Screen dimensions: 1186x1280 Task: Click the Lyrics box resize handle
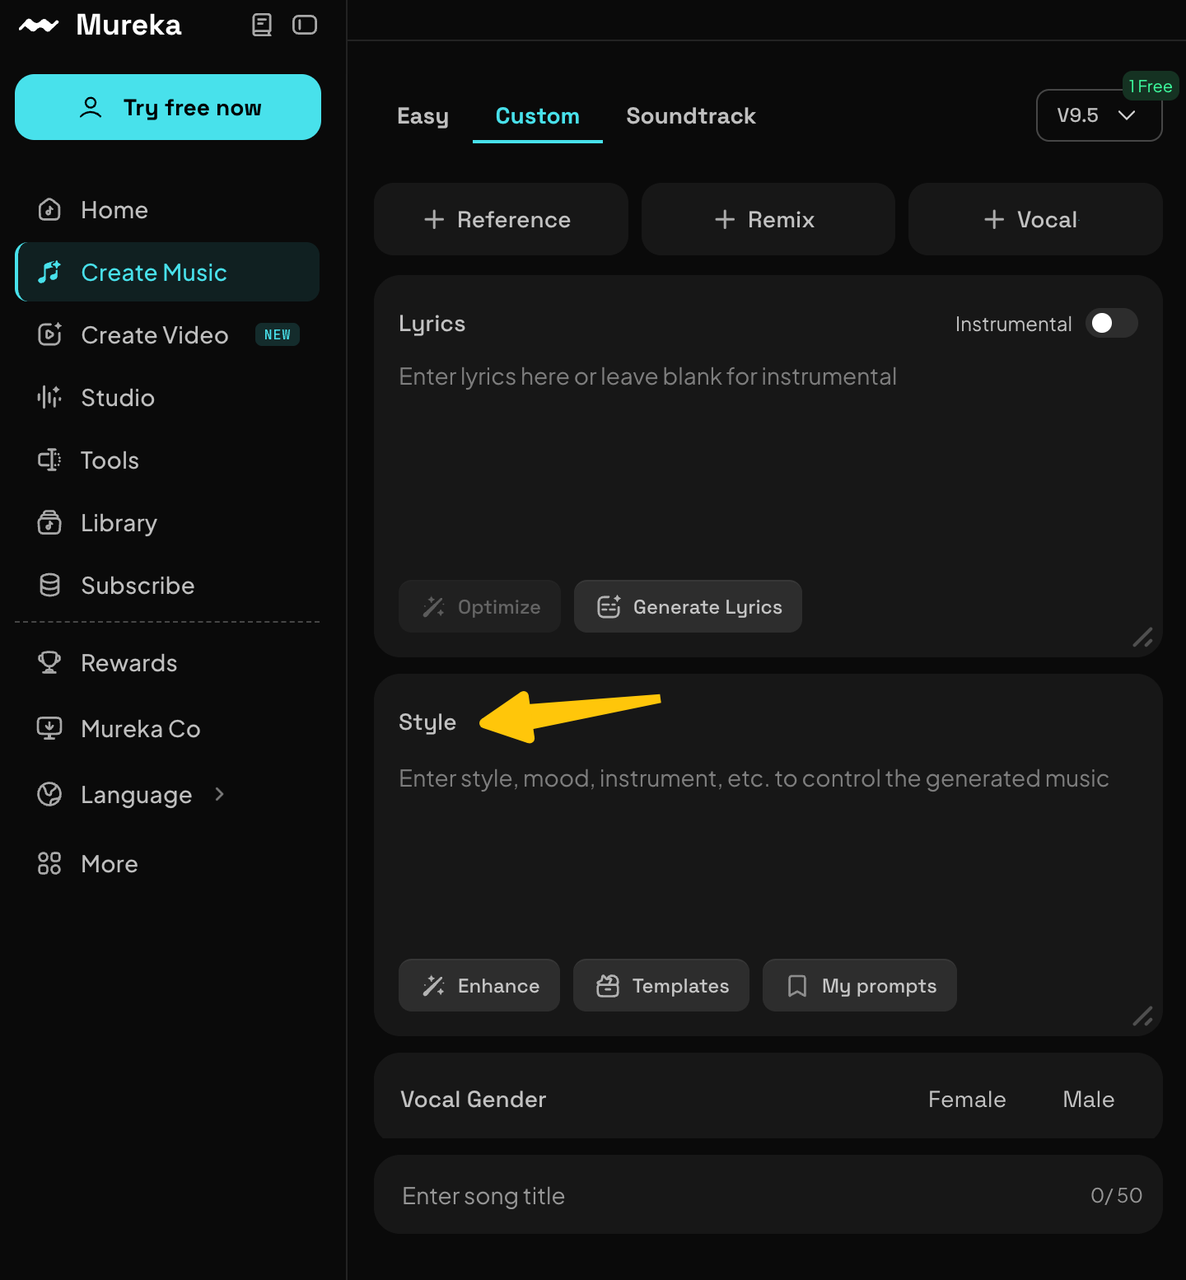pos(1143,637)
